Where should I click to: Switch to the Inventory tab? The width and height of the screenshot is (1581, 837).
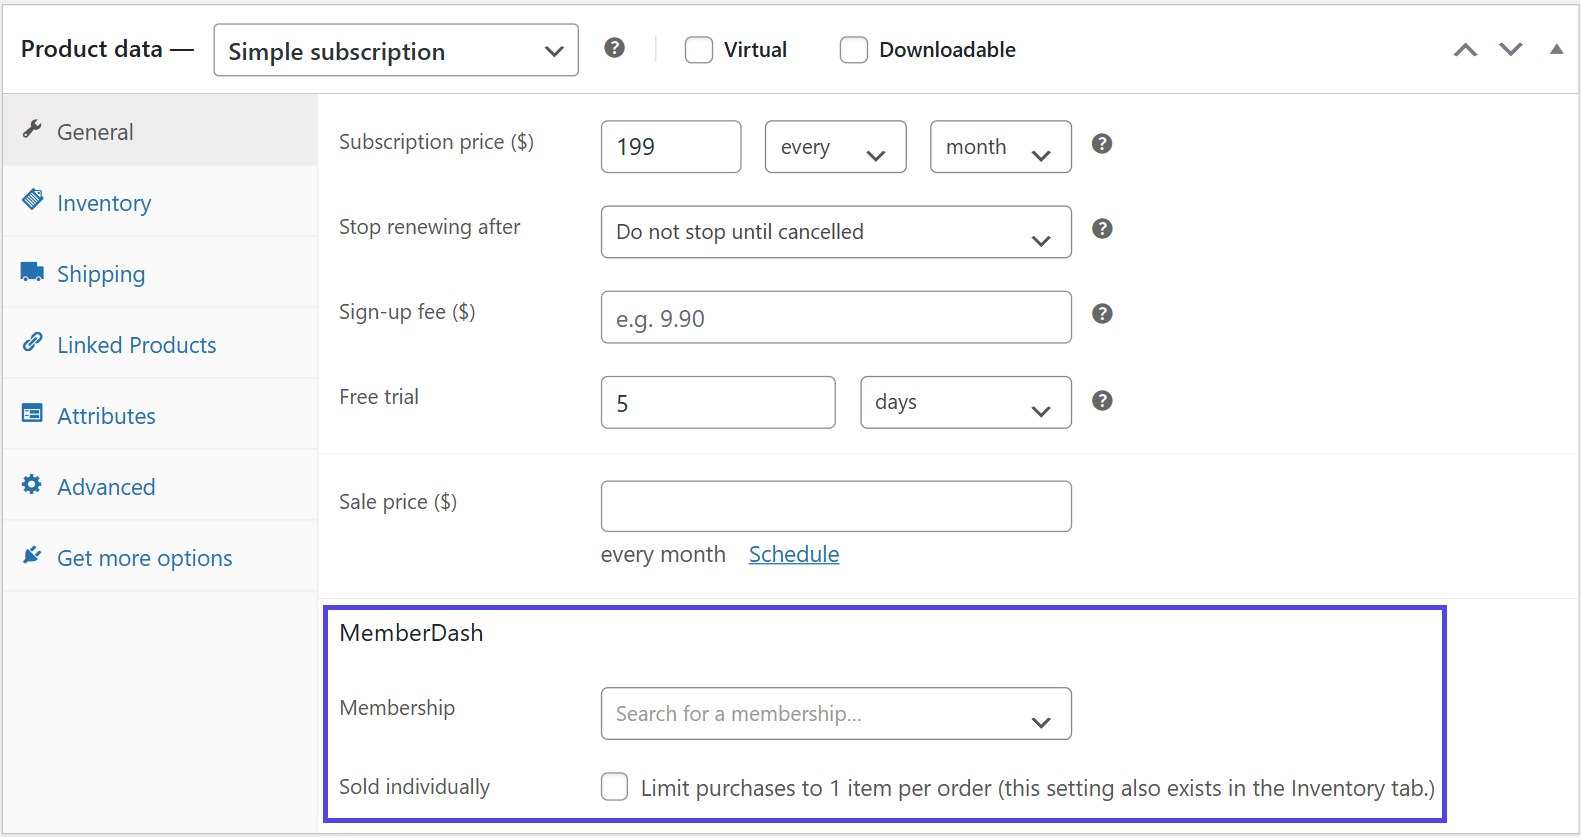[x=160, y=202]
